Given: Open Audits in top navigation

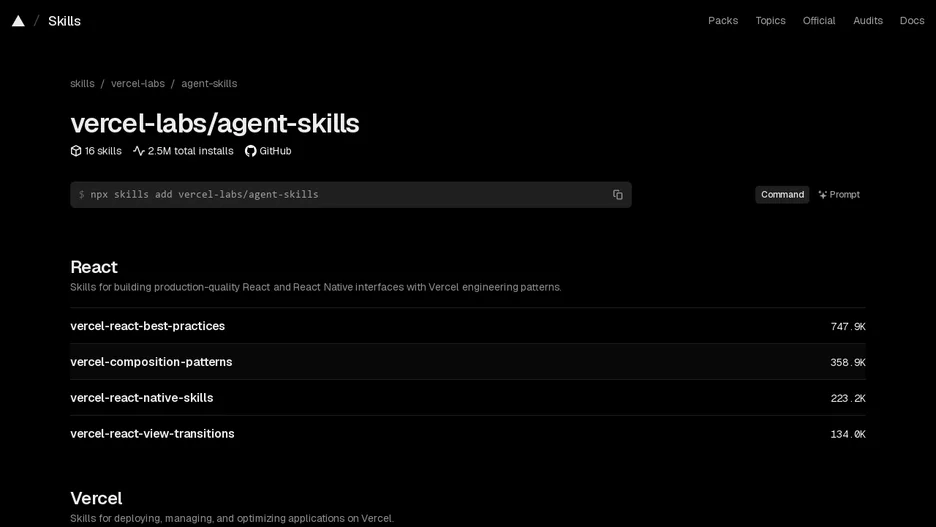Looking at the screenshot, I should click(x=867, y=21).
